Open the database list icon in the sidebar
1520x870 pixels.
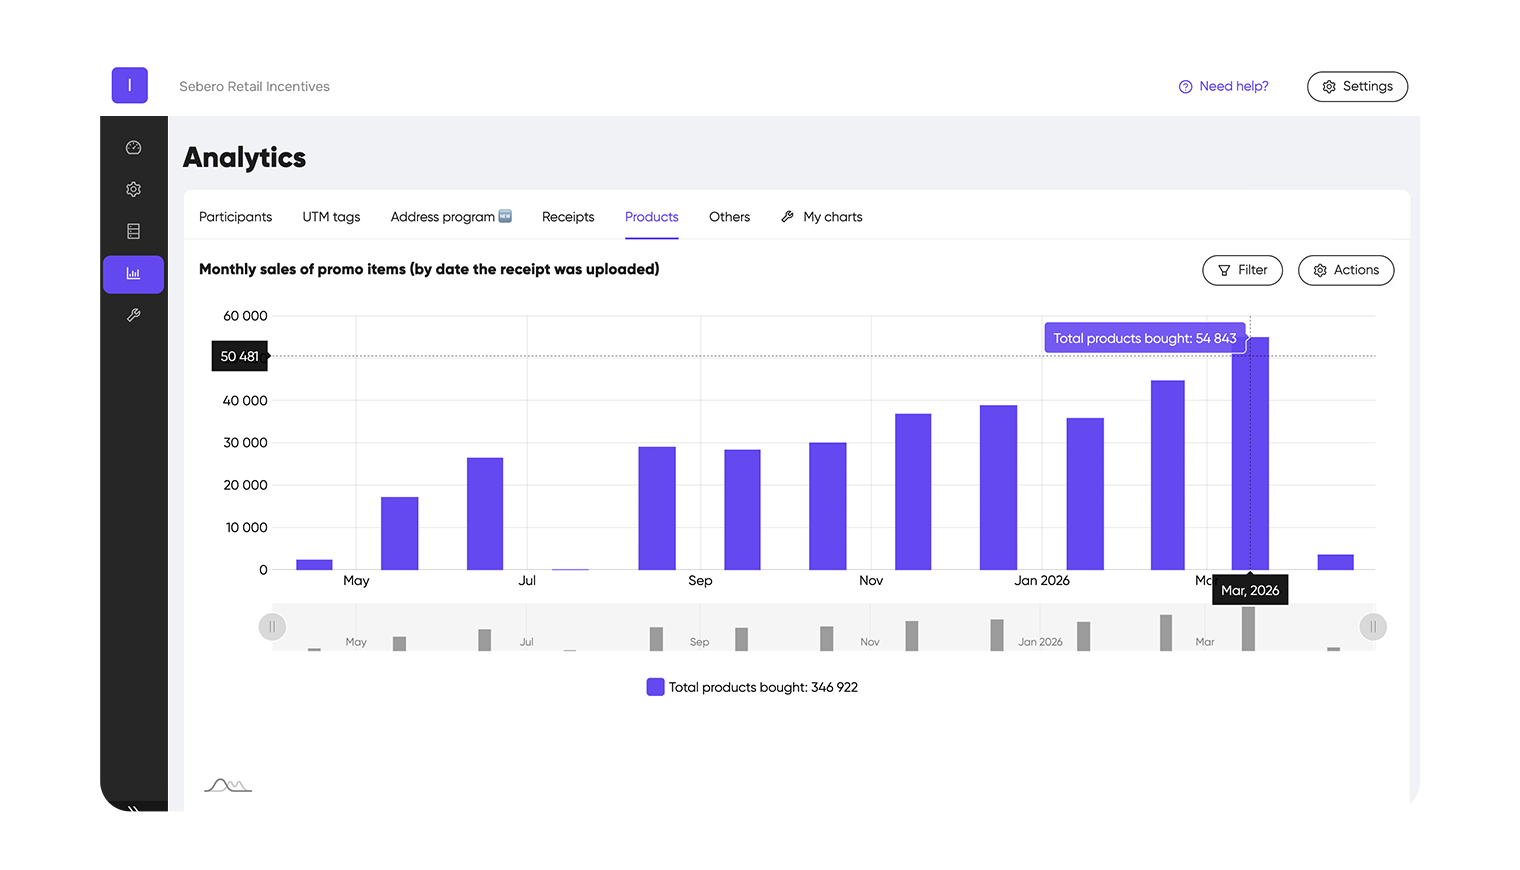click(x=133, y=231)
